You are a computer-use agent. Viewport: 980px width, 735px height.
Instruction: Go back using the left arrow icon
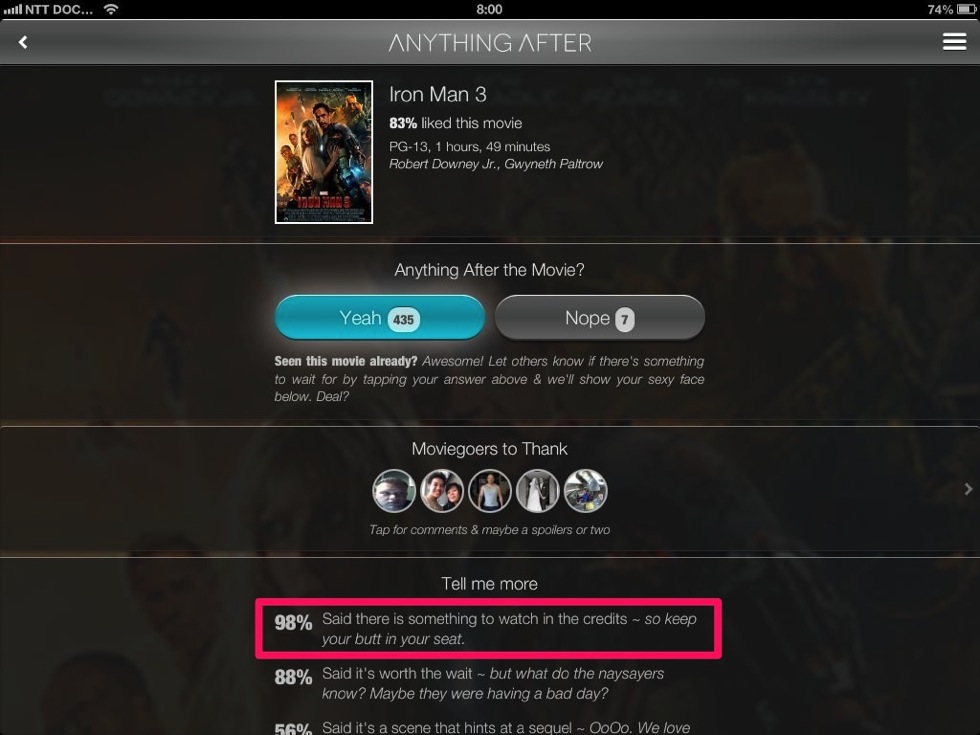[x=23, y=42]
